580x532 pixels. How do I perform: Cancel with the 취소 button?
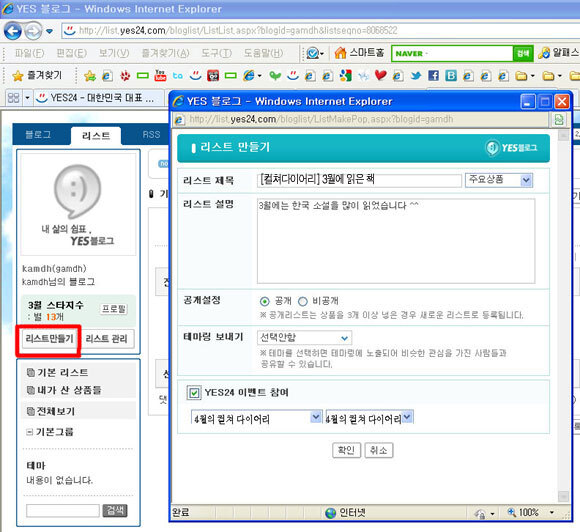coord(378,450)
